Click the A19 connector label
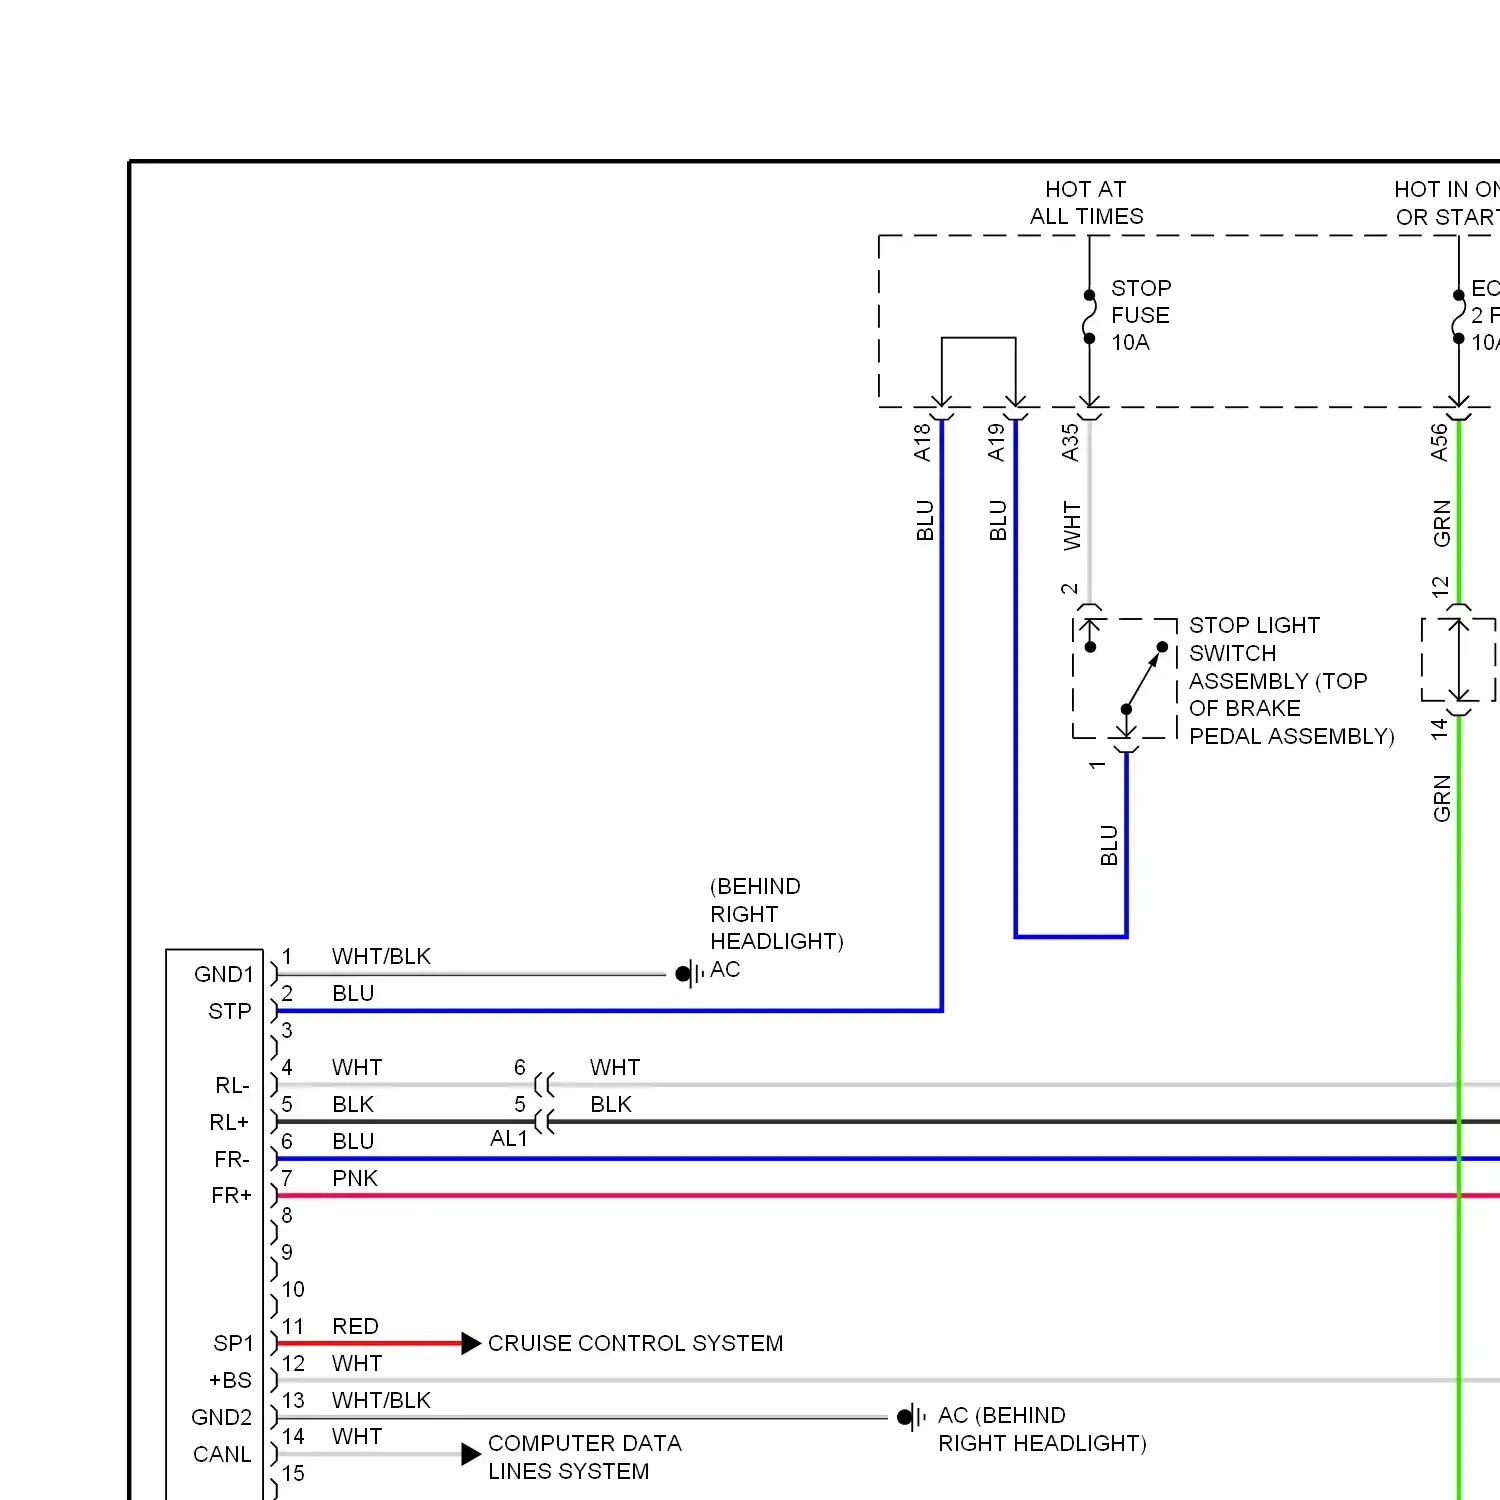Image resolution: width=1500 pixels, height=1500 pixels. point(996,442)
